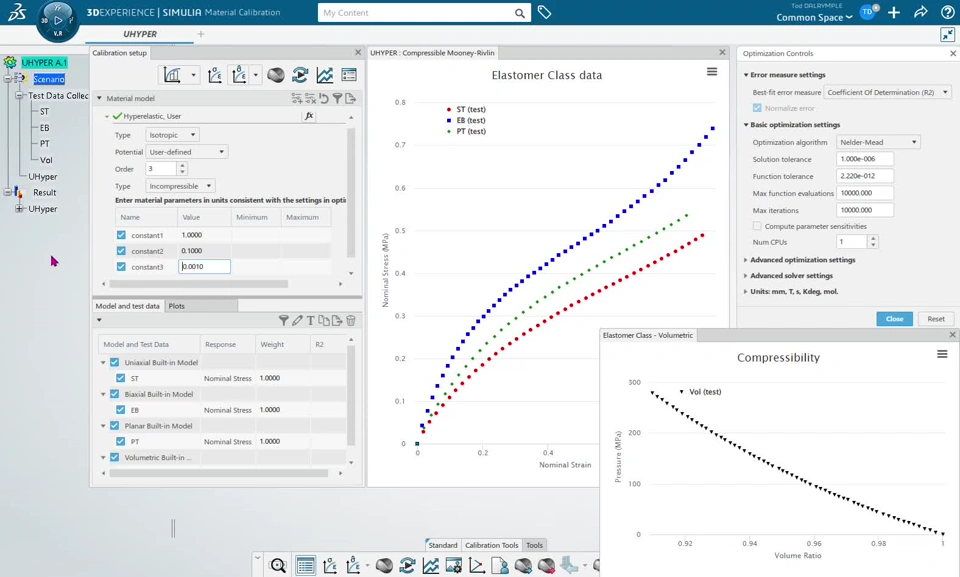Uncheck Biaxial Built-in Model checkbox
Viewport: 960px width, 577px height.
[x=114, y=394]
